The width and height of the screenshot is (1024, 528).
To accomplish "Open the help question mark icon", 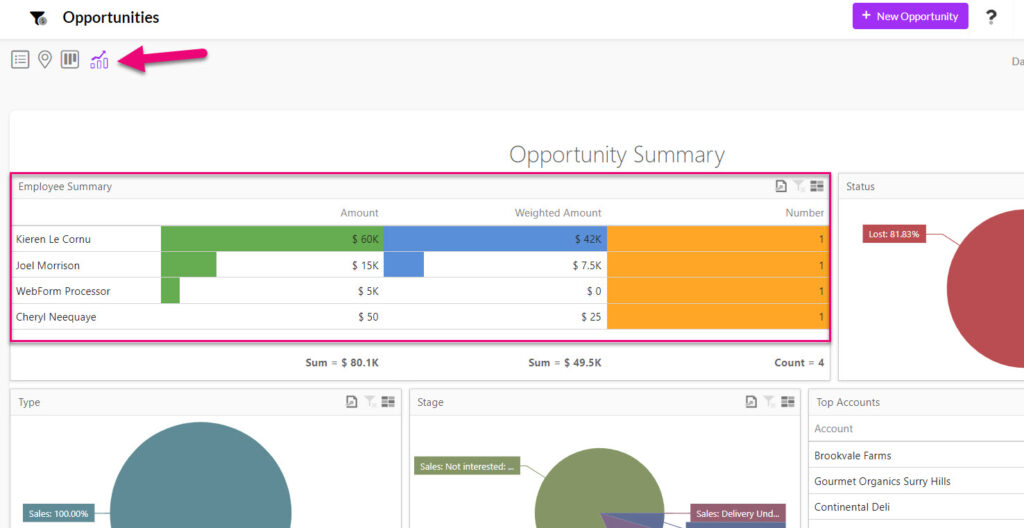I will pos(991,17).
